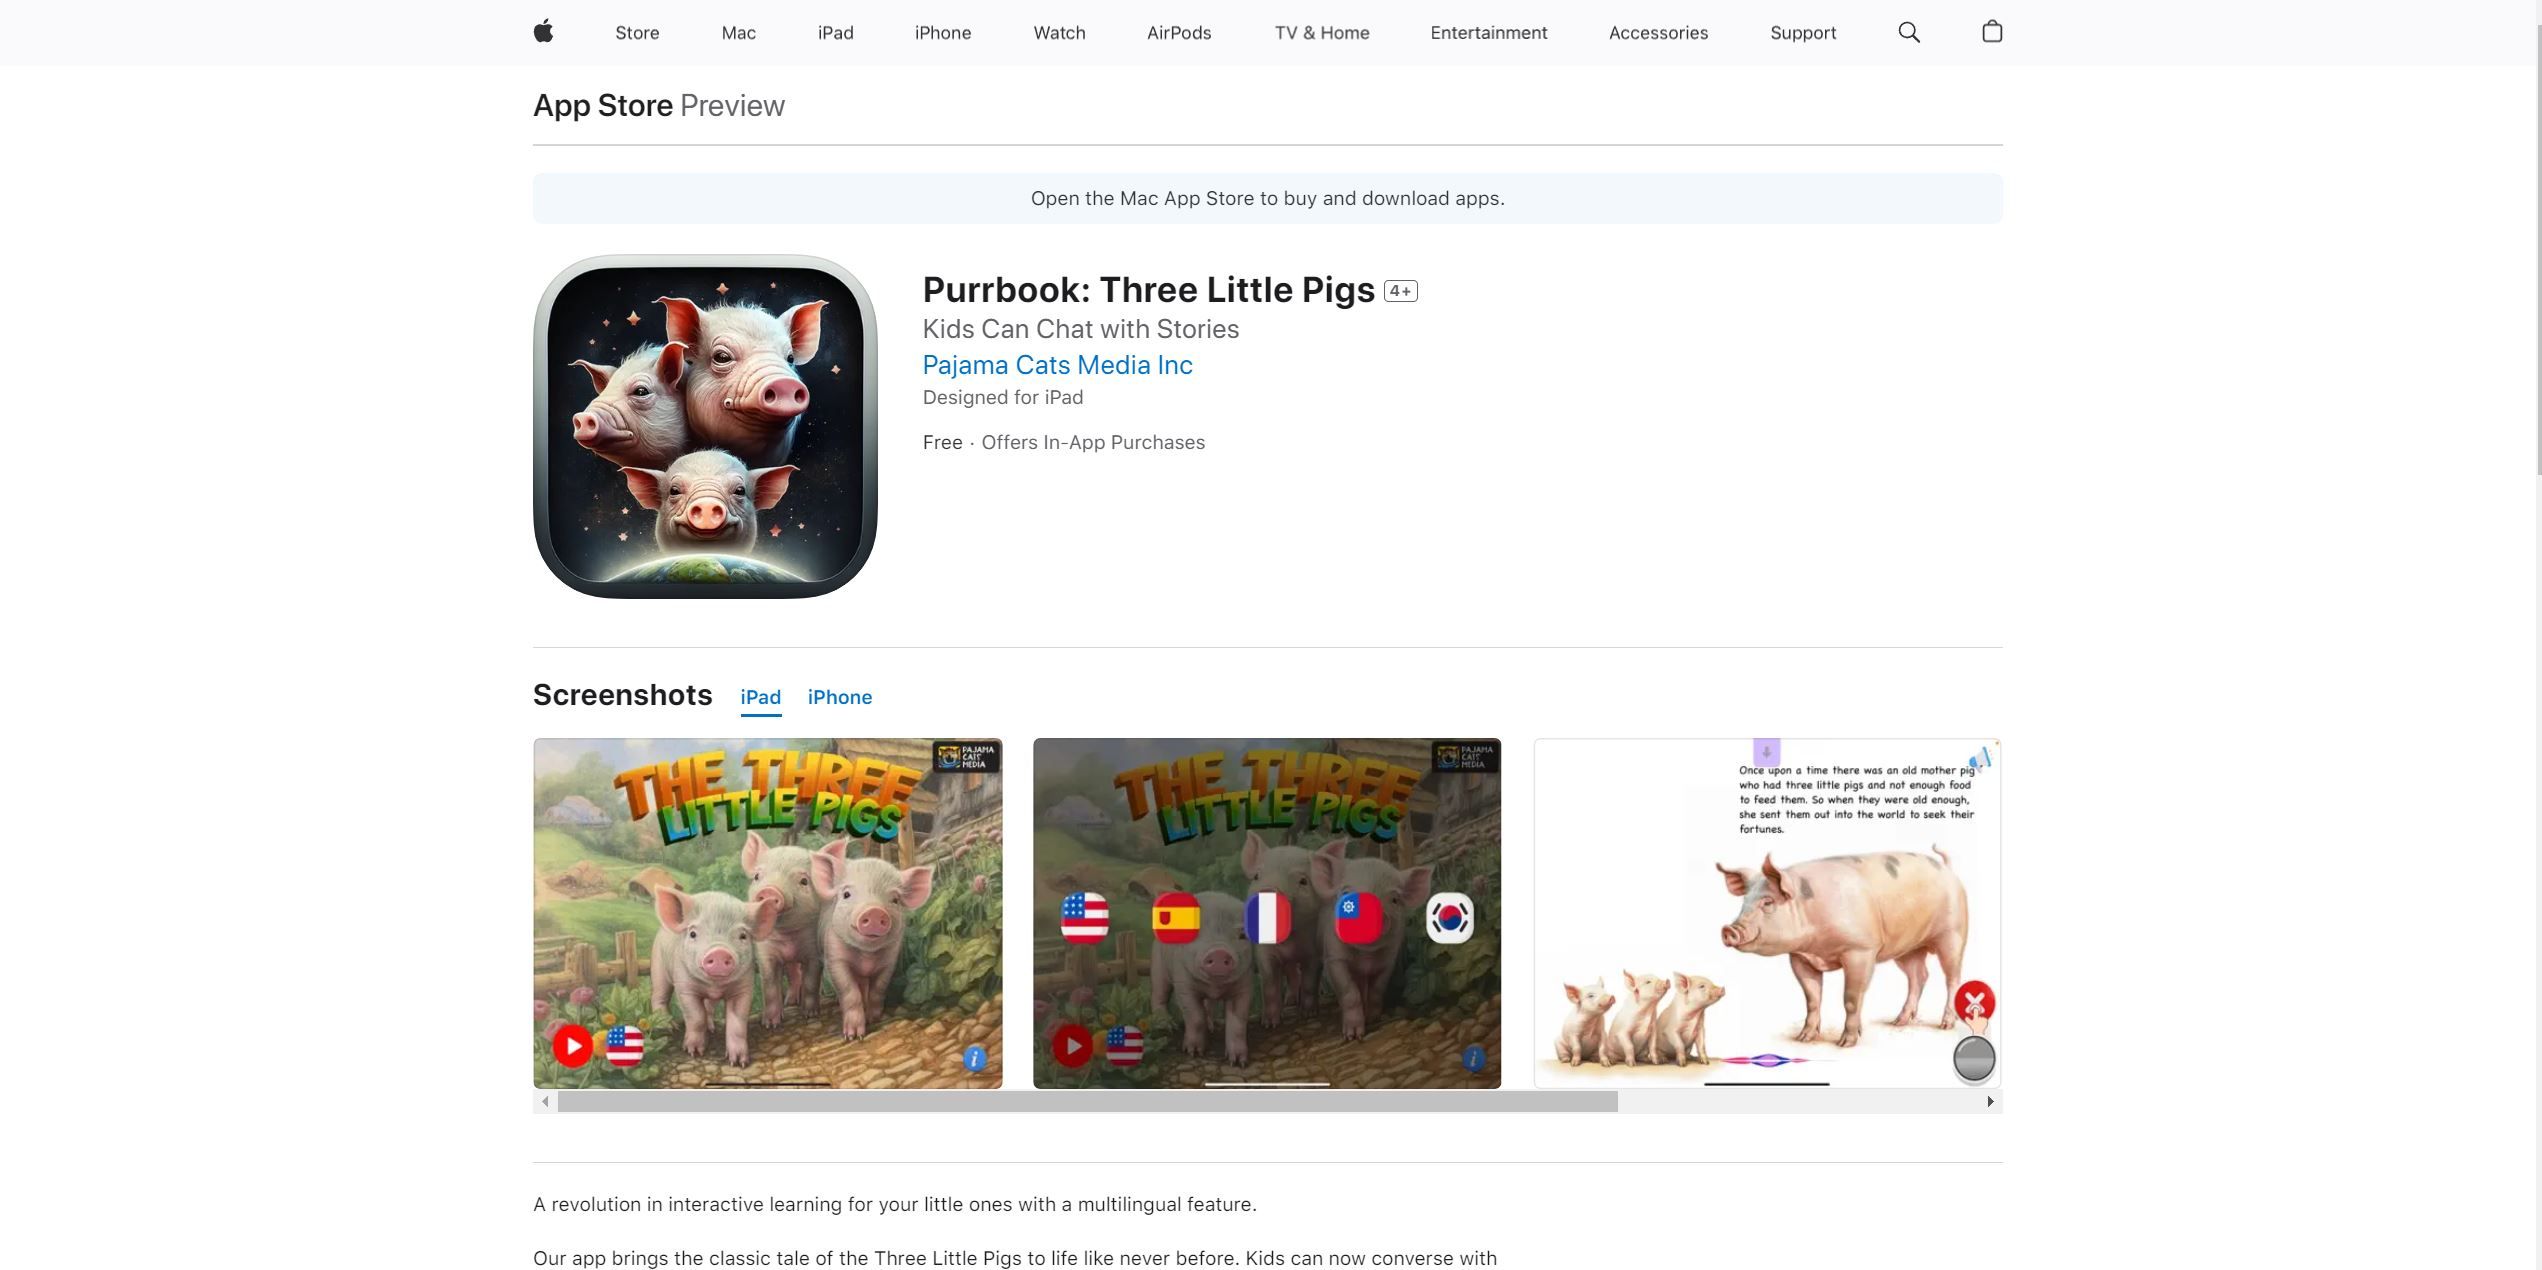Click the App Store heading link

pyautogui.click(x=602, y=105)
